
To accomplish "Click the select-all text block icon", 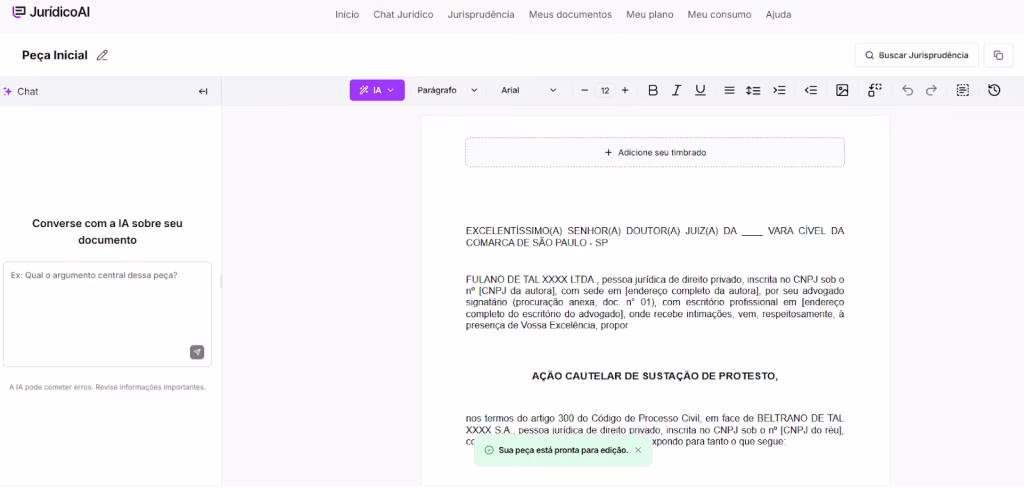I will point(963,90).
